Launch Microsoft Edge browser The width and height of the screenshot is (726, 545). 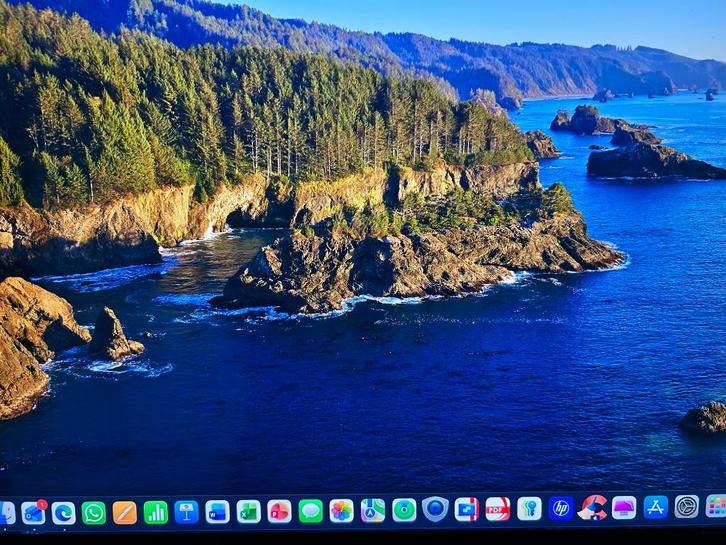coord(63,513)
